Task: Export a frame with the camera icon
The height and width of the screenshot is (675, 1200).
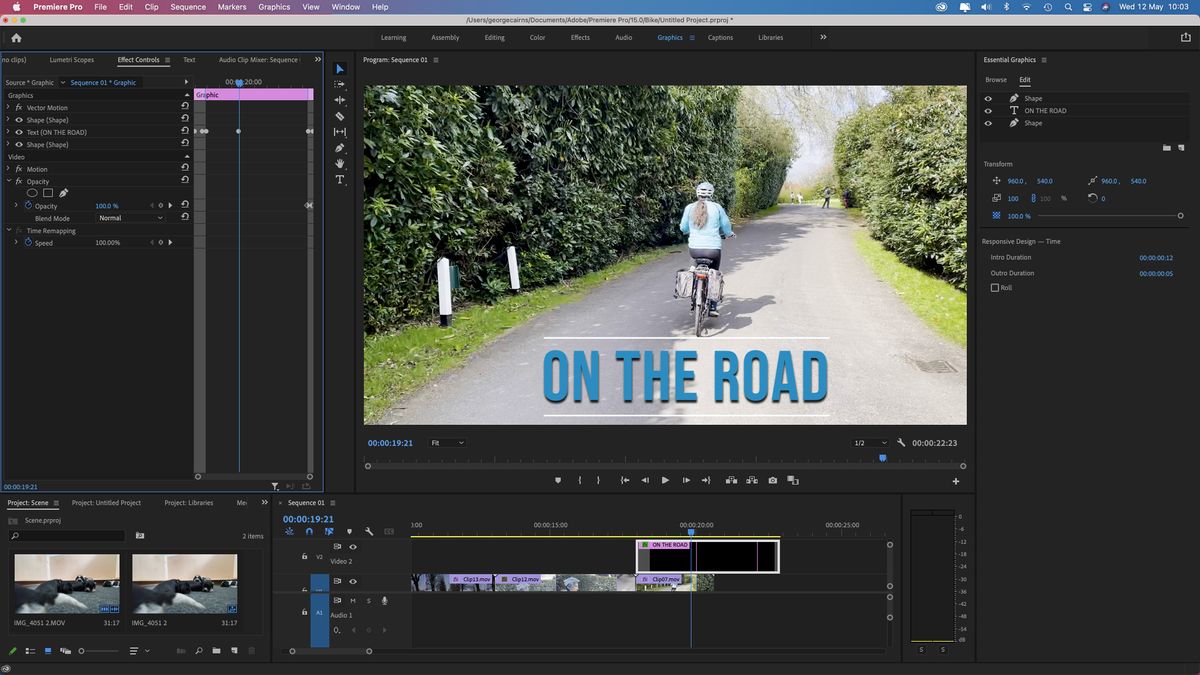Action: point(772,480)
